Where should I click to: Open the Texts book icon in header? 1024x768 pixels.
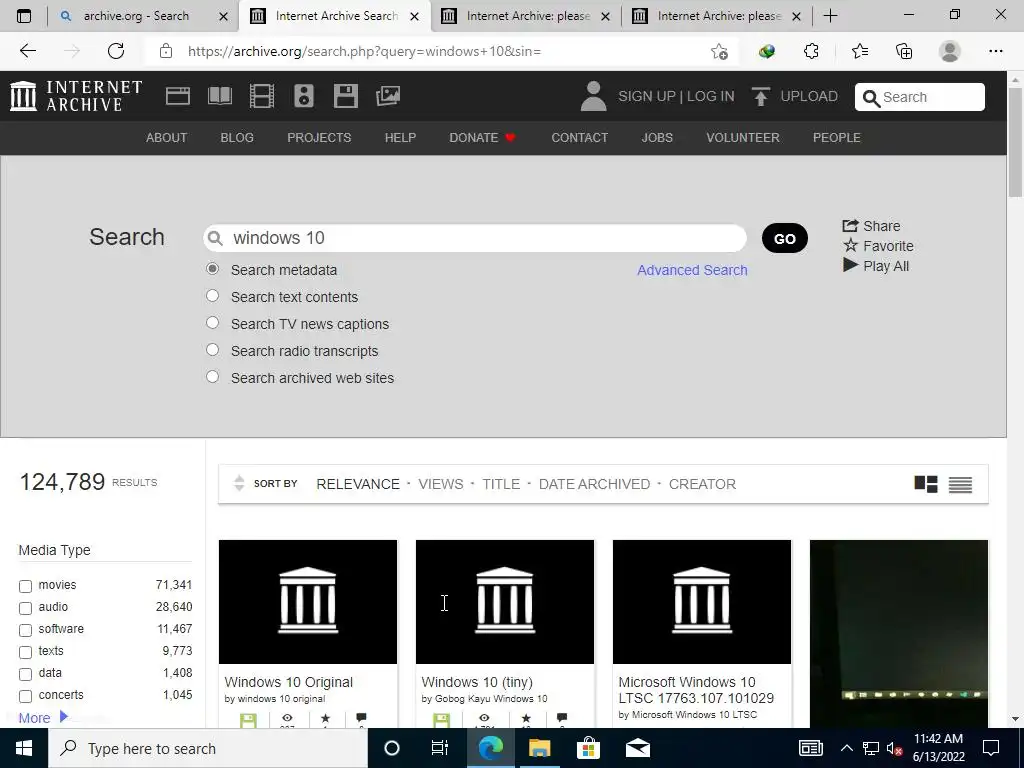[219, 96]
